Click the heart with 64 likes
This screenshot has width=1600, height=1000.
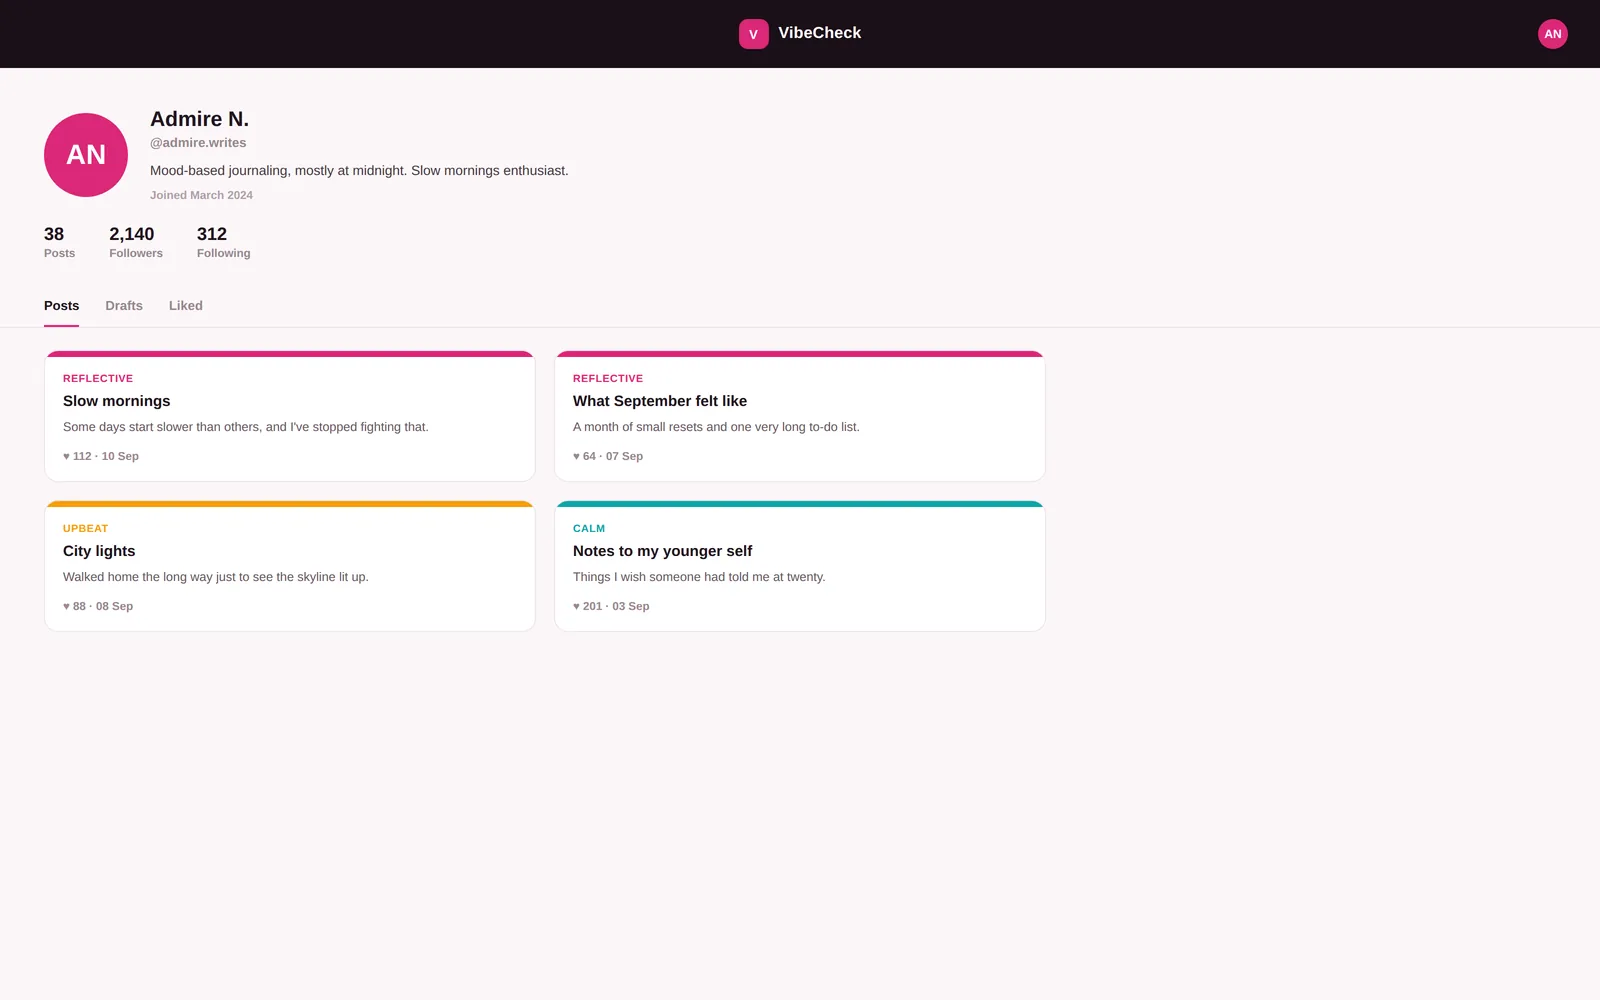coord(577,456)
